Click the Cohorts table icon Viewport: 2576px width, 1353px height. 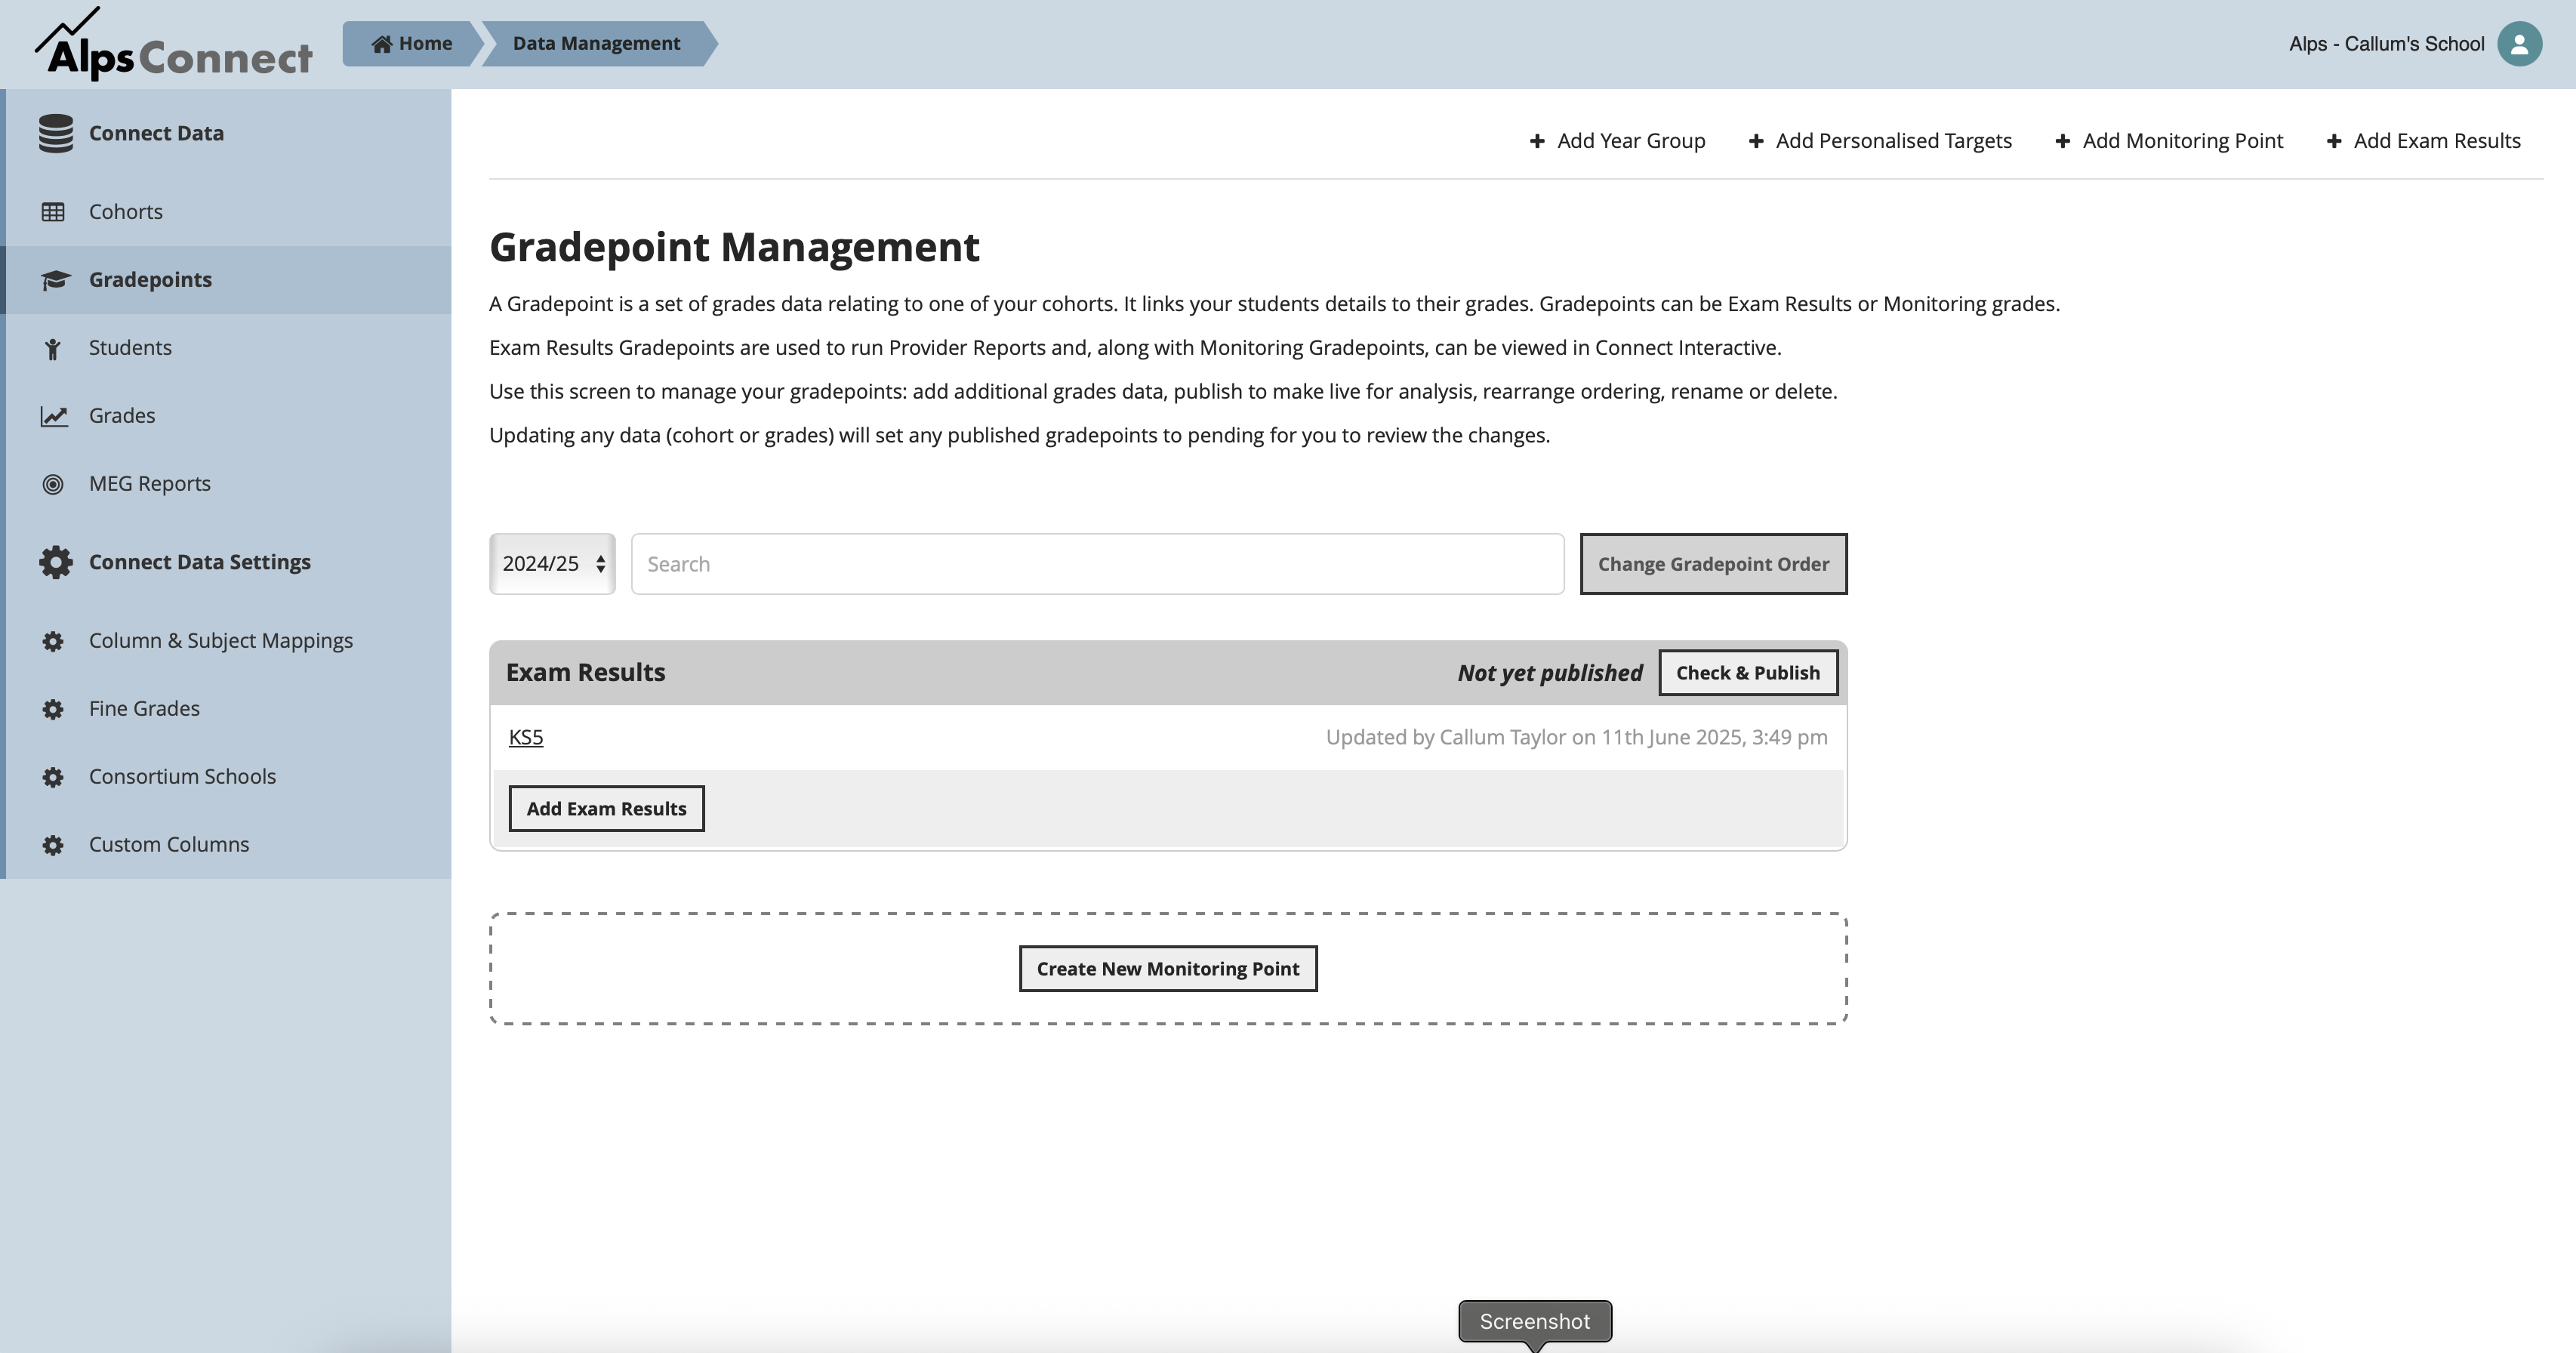(53, 212)
